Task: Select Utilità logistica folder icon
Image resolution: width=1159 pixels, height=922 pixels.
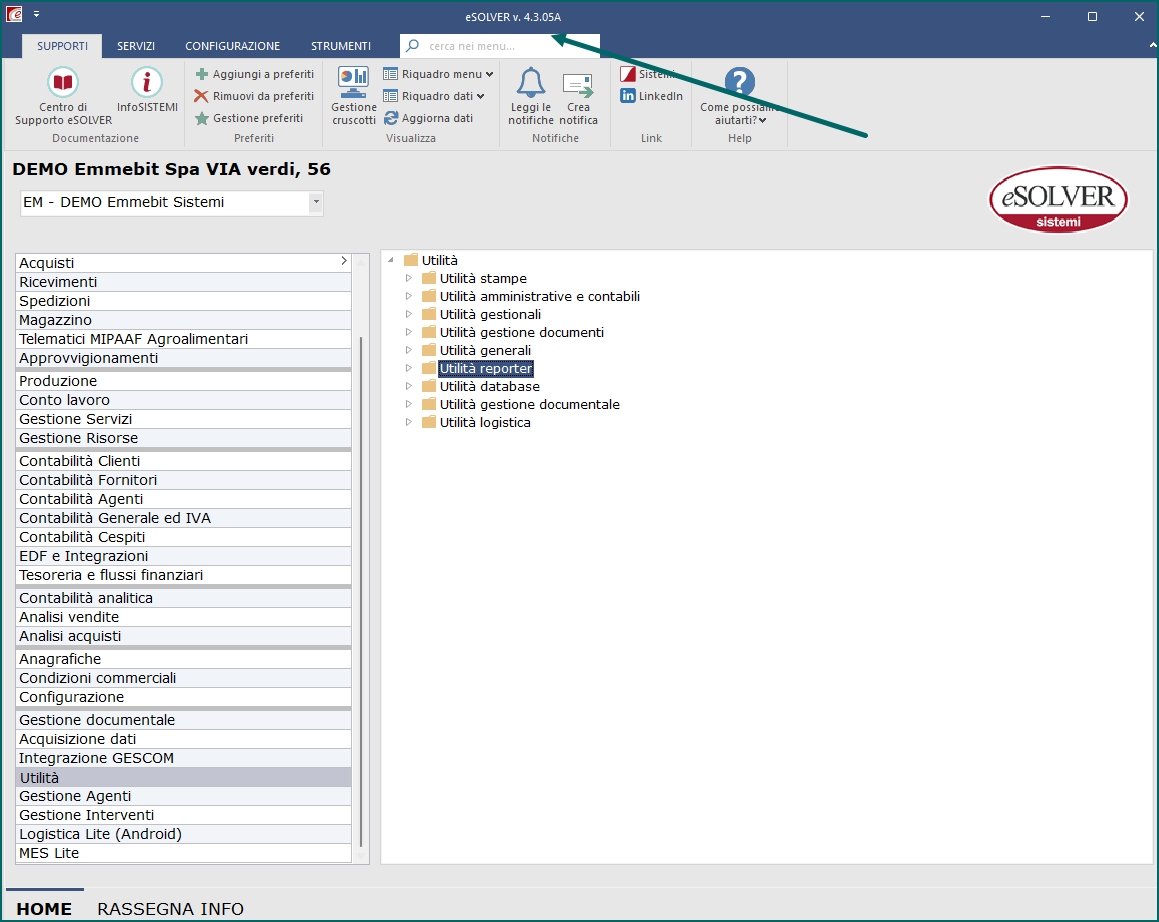Action: click(429, 422)
